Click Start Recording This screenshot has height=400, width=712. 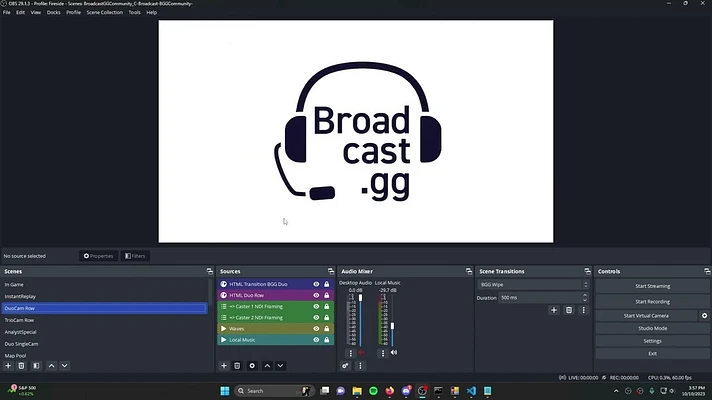coord(653,301)
